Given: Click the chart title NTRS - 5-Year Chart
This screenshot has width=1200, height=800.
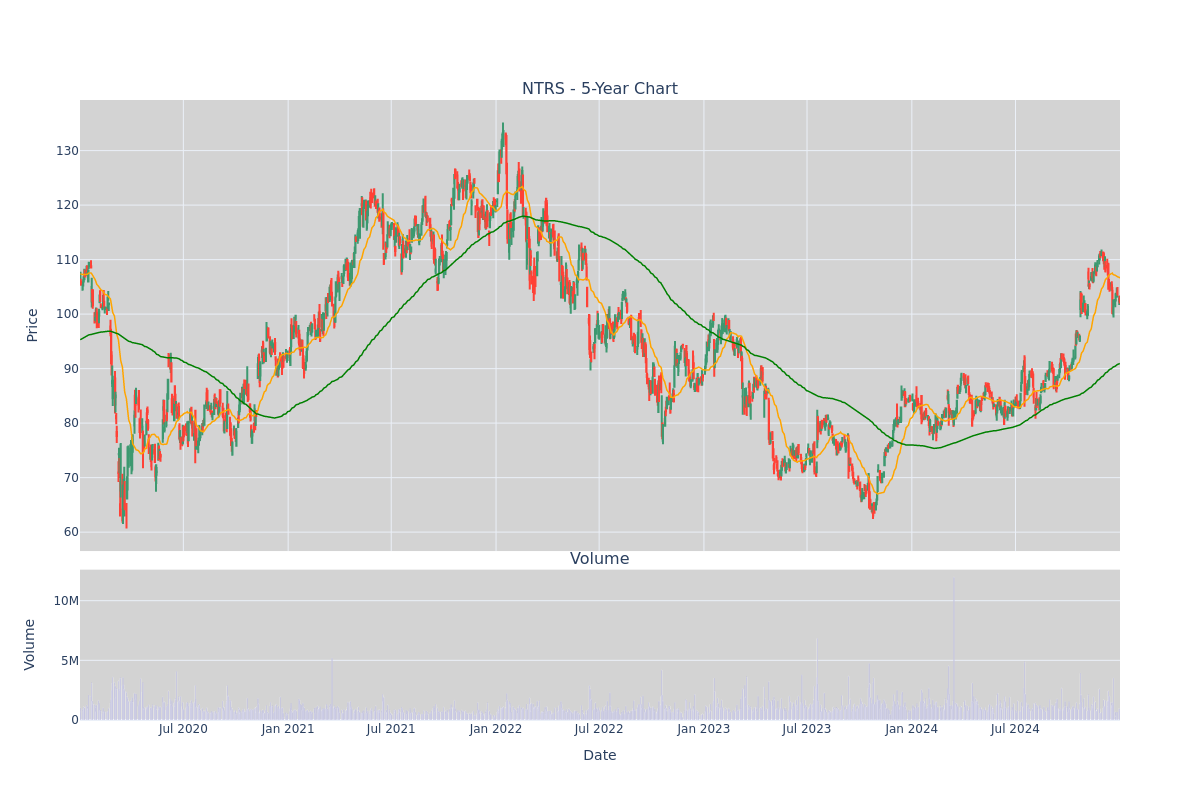Looking at the screenshot, I should pos(600,89).
